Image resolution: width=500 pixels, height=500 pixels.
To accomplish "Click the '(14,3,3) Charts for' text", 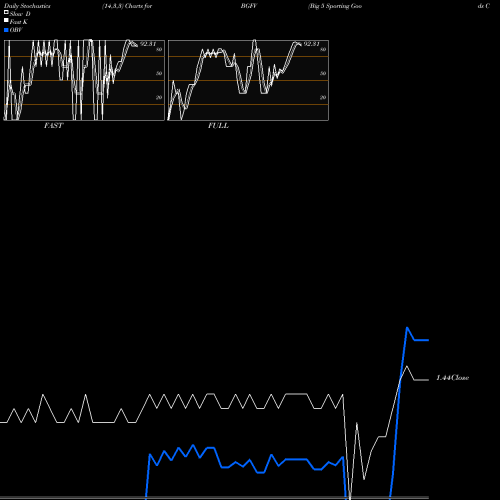I will click(127, 6).
